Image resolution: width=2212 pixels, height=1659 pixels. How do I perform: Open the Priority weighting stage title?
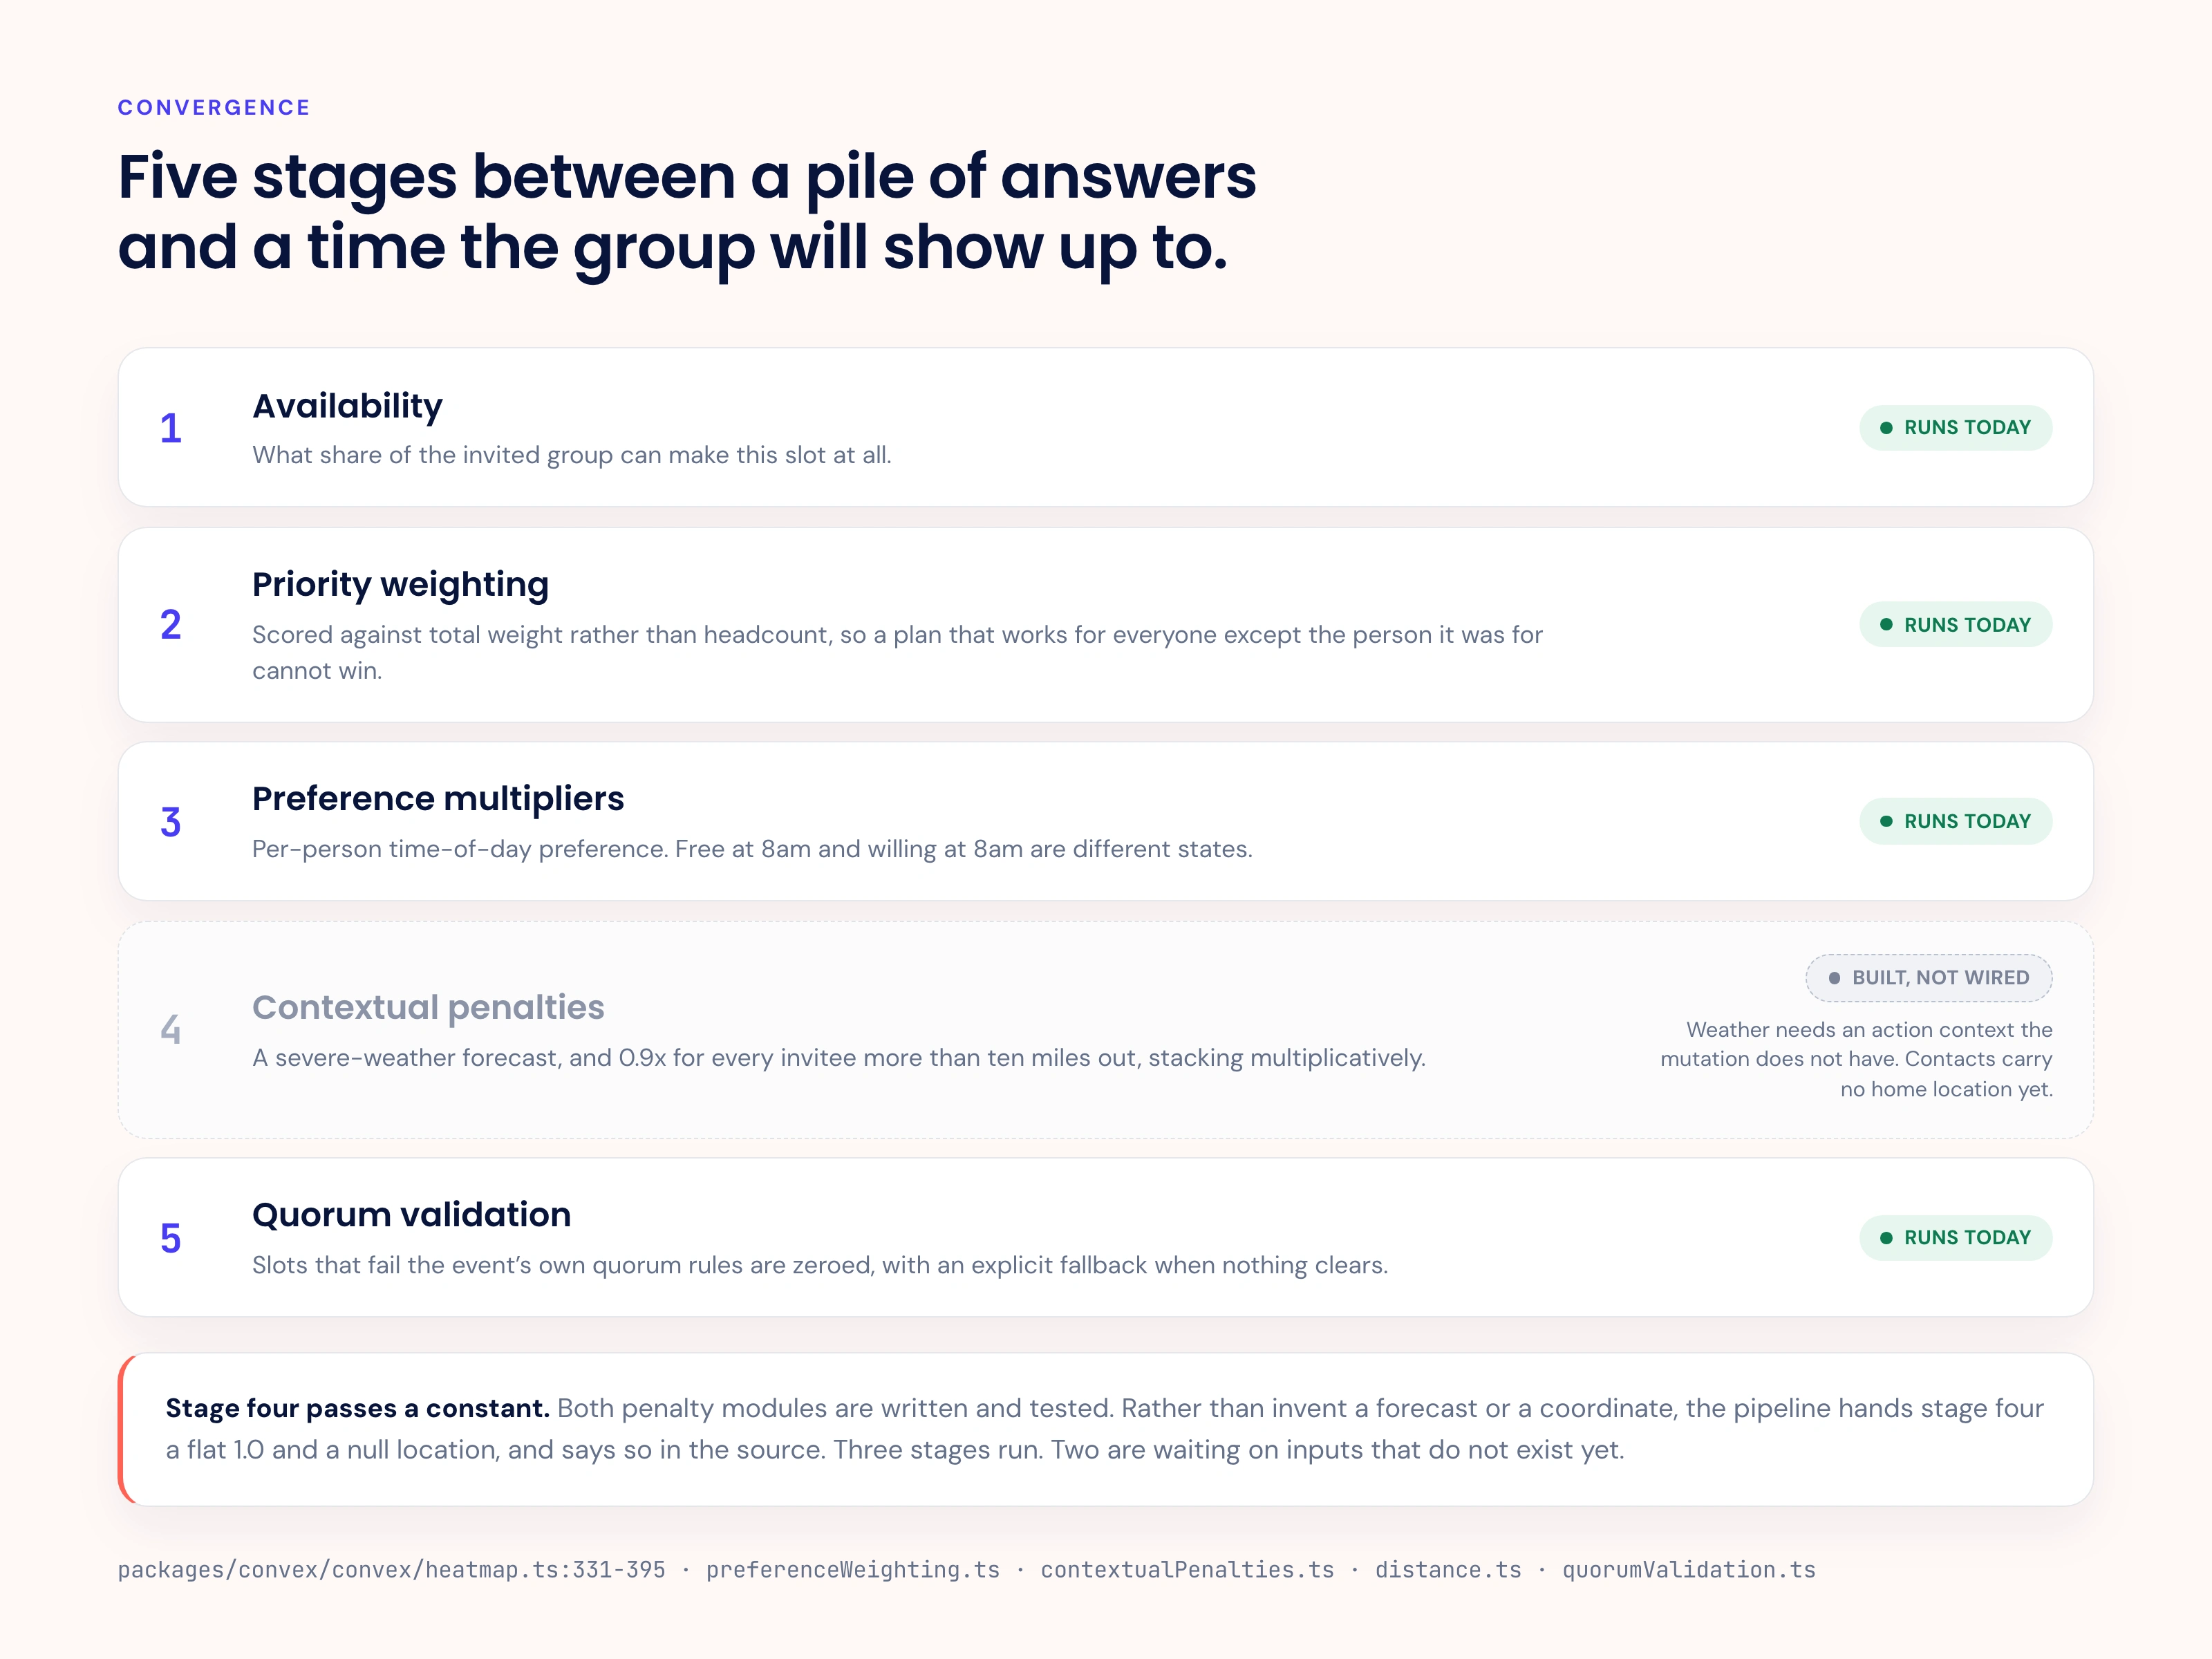click(x=400, y=584)
